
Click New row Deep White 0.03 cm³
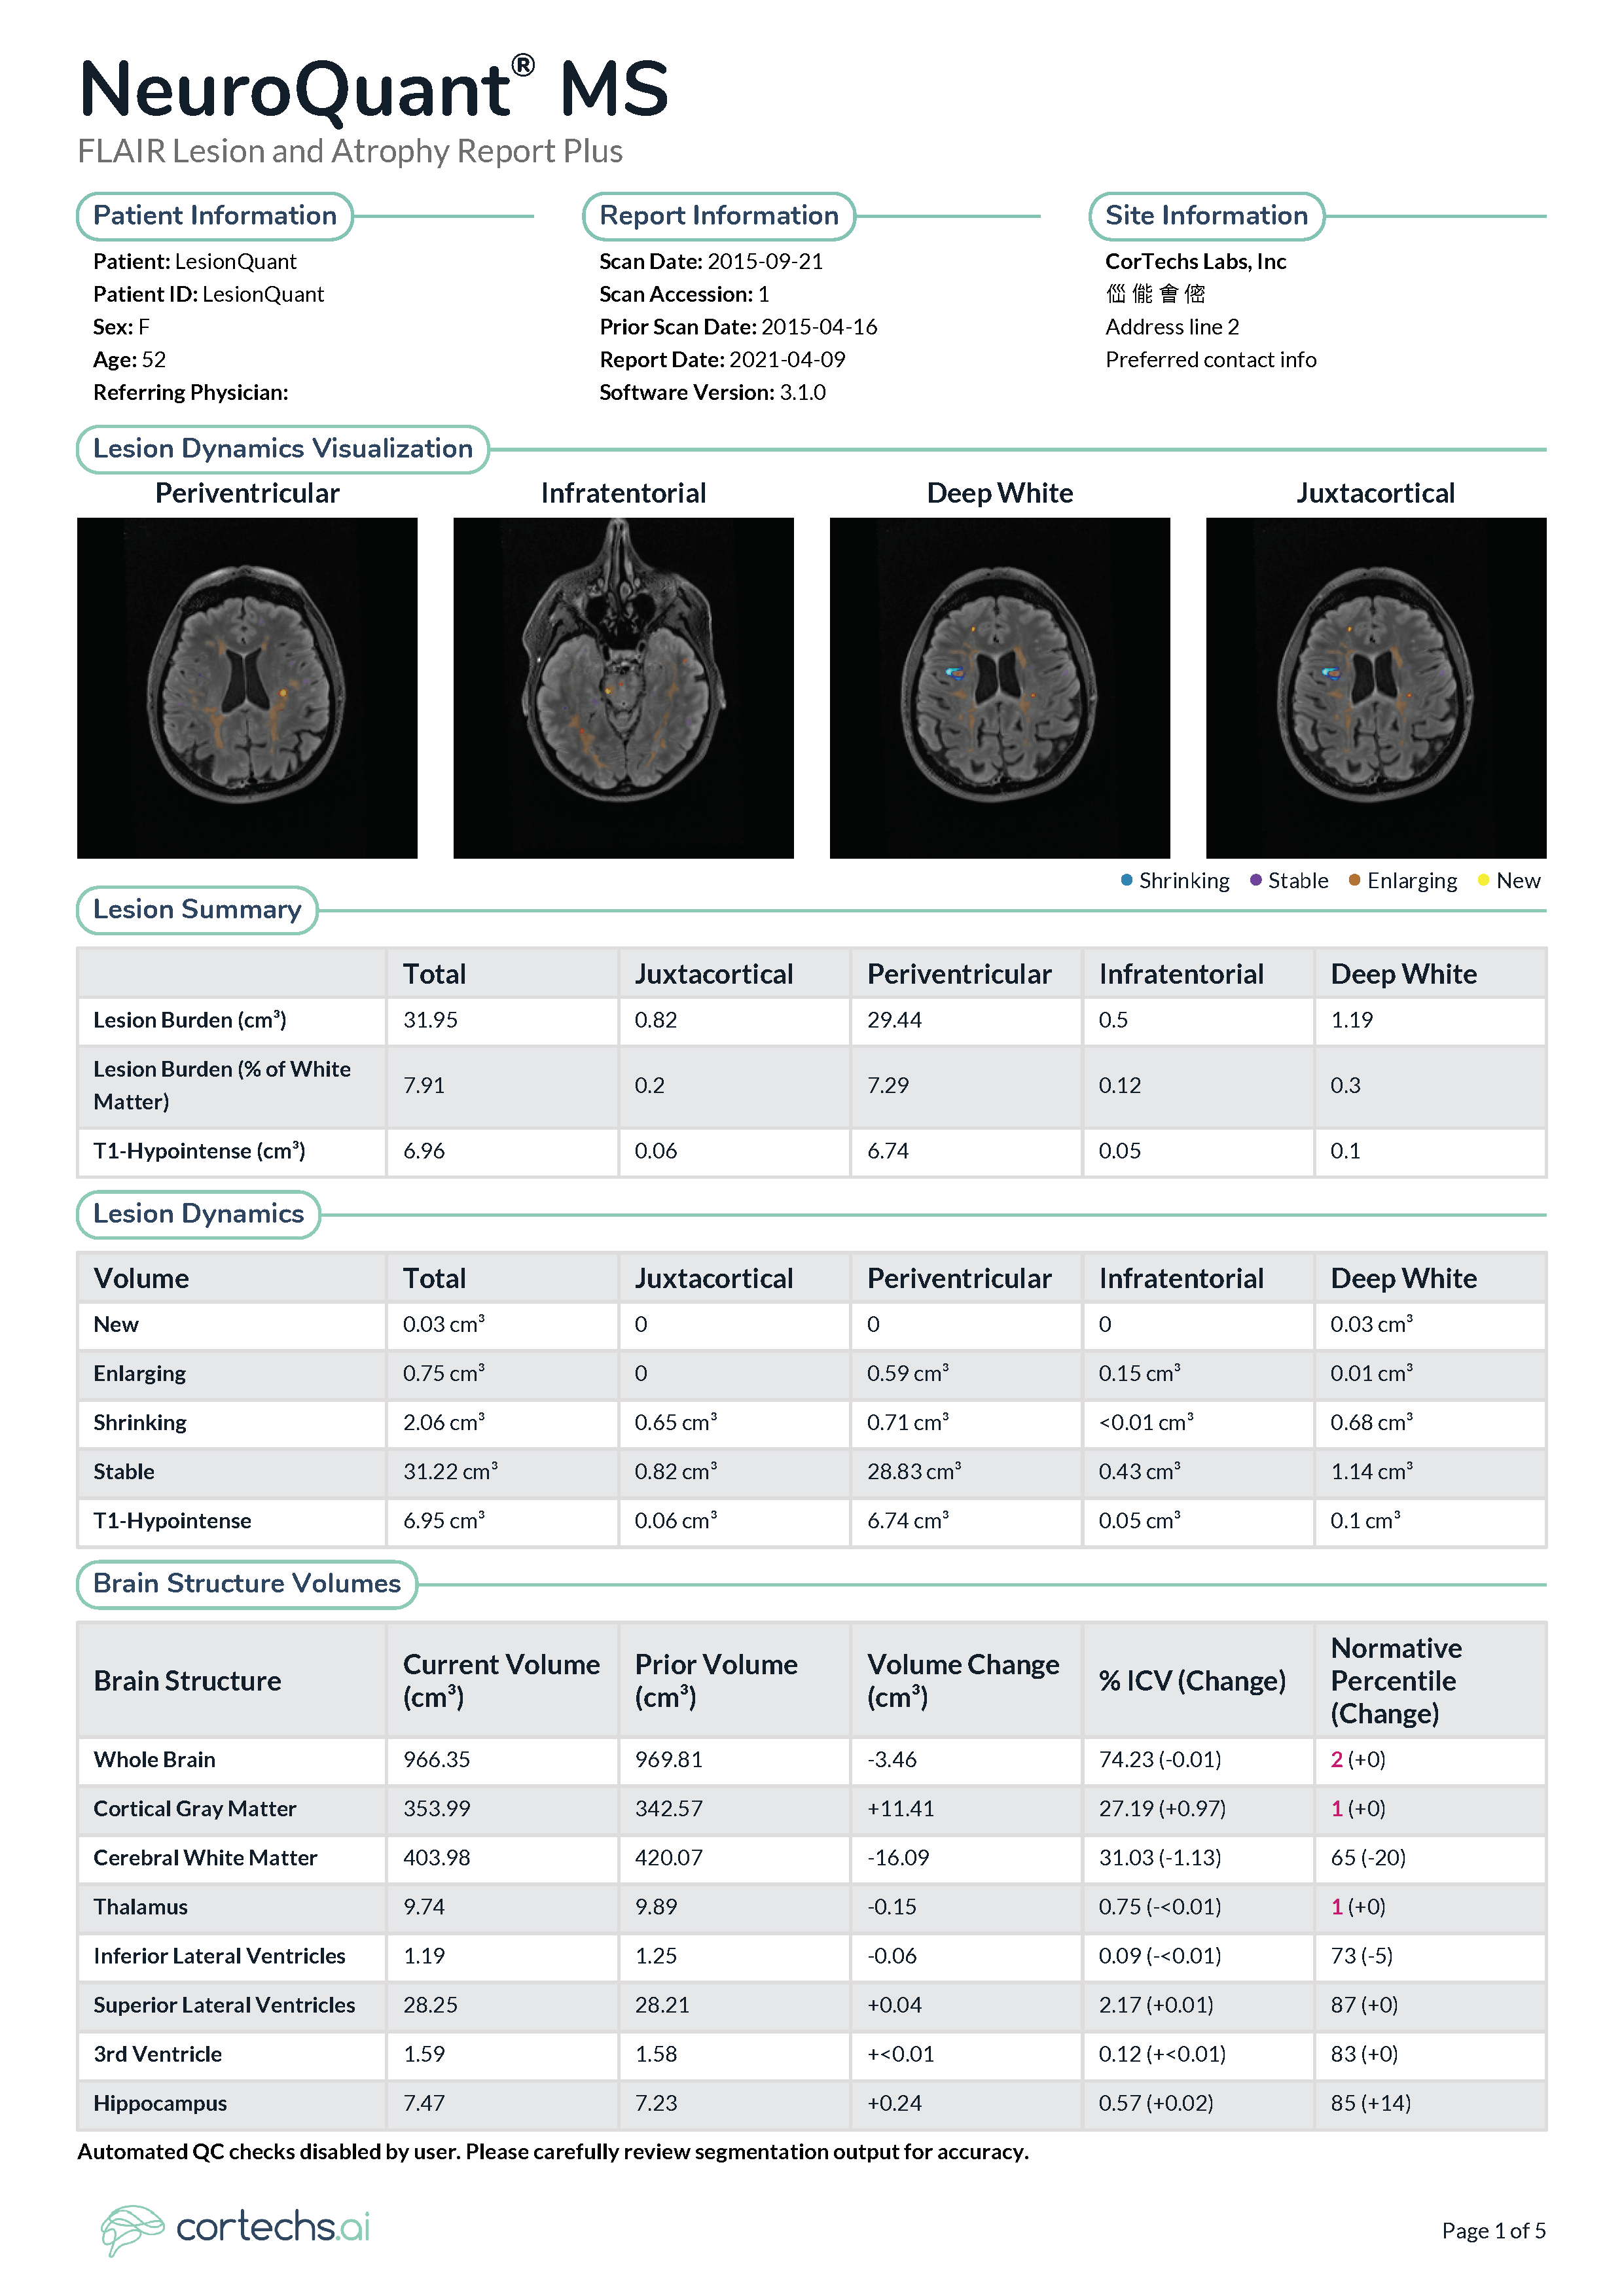point(1371,1324)
